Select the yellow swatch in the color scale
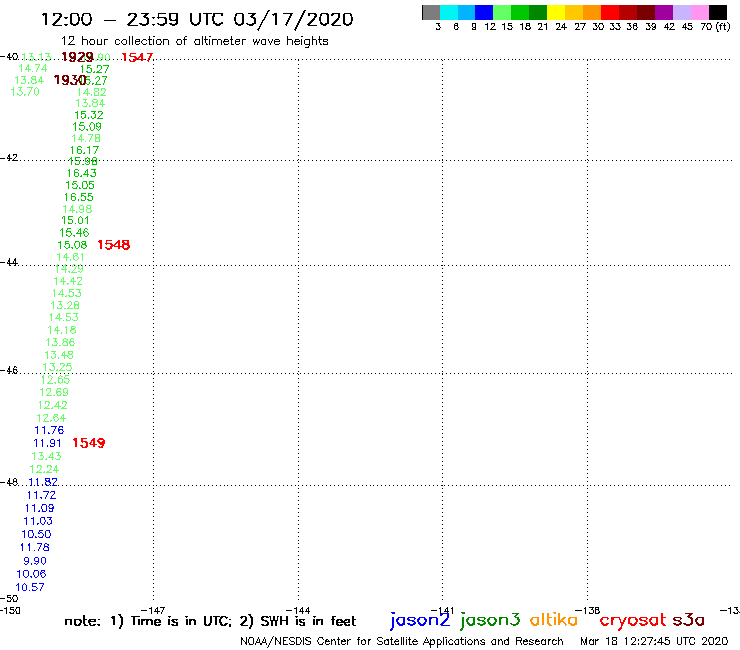The width and height of the screenshot is (740, 650). pos(556,12)
